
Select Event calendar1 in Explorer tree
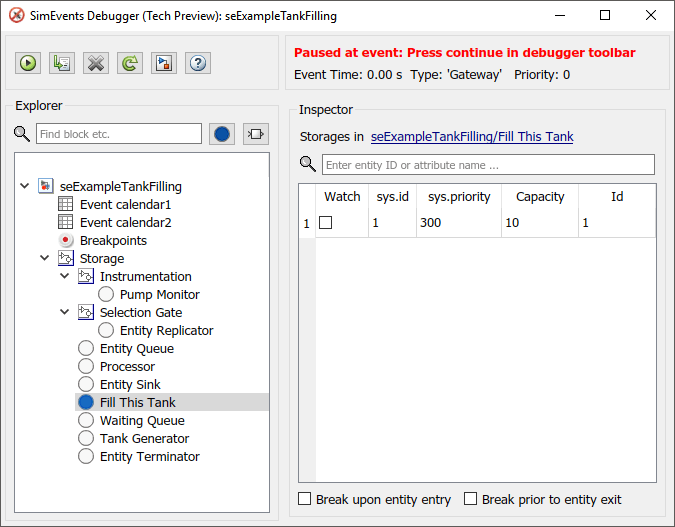(125, 204)
